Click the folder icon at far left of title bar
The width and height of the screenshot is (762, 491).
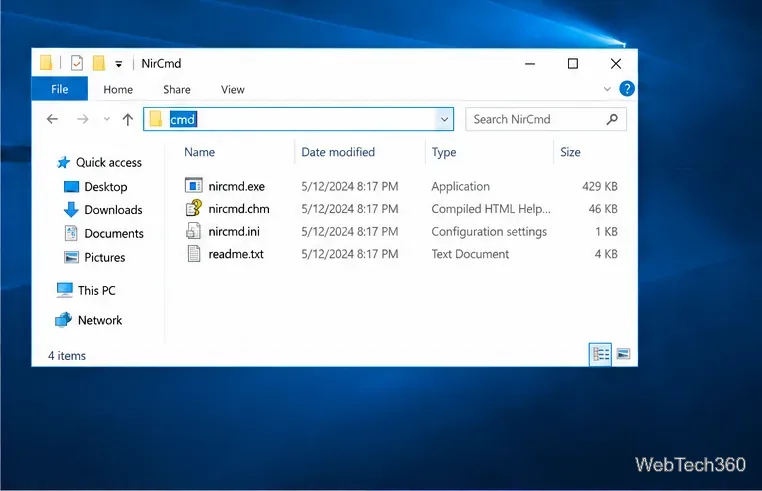(46, 63)
